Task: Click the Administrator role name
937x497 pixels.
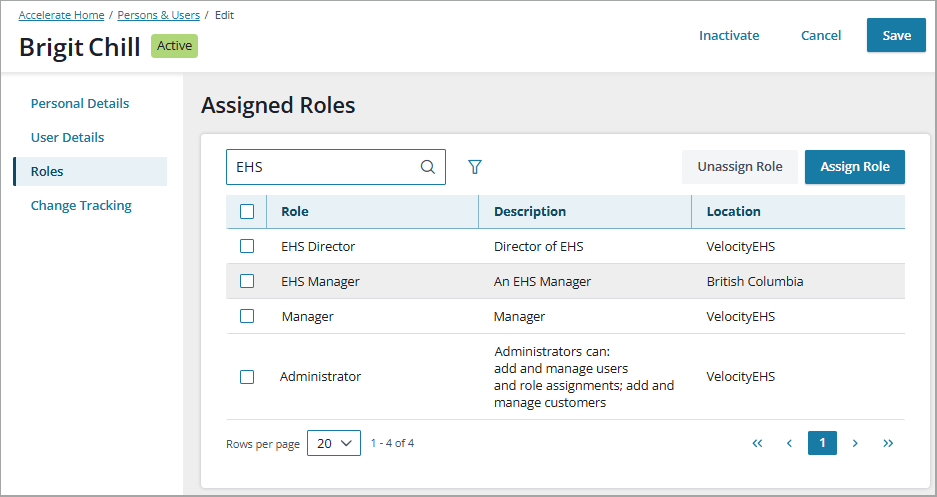Action: click(x=320, y=377)
